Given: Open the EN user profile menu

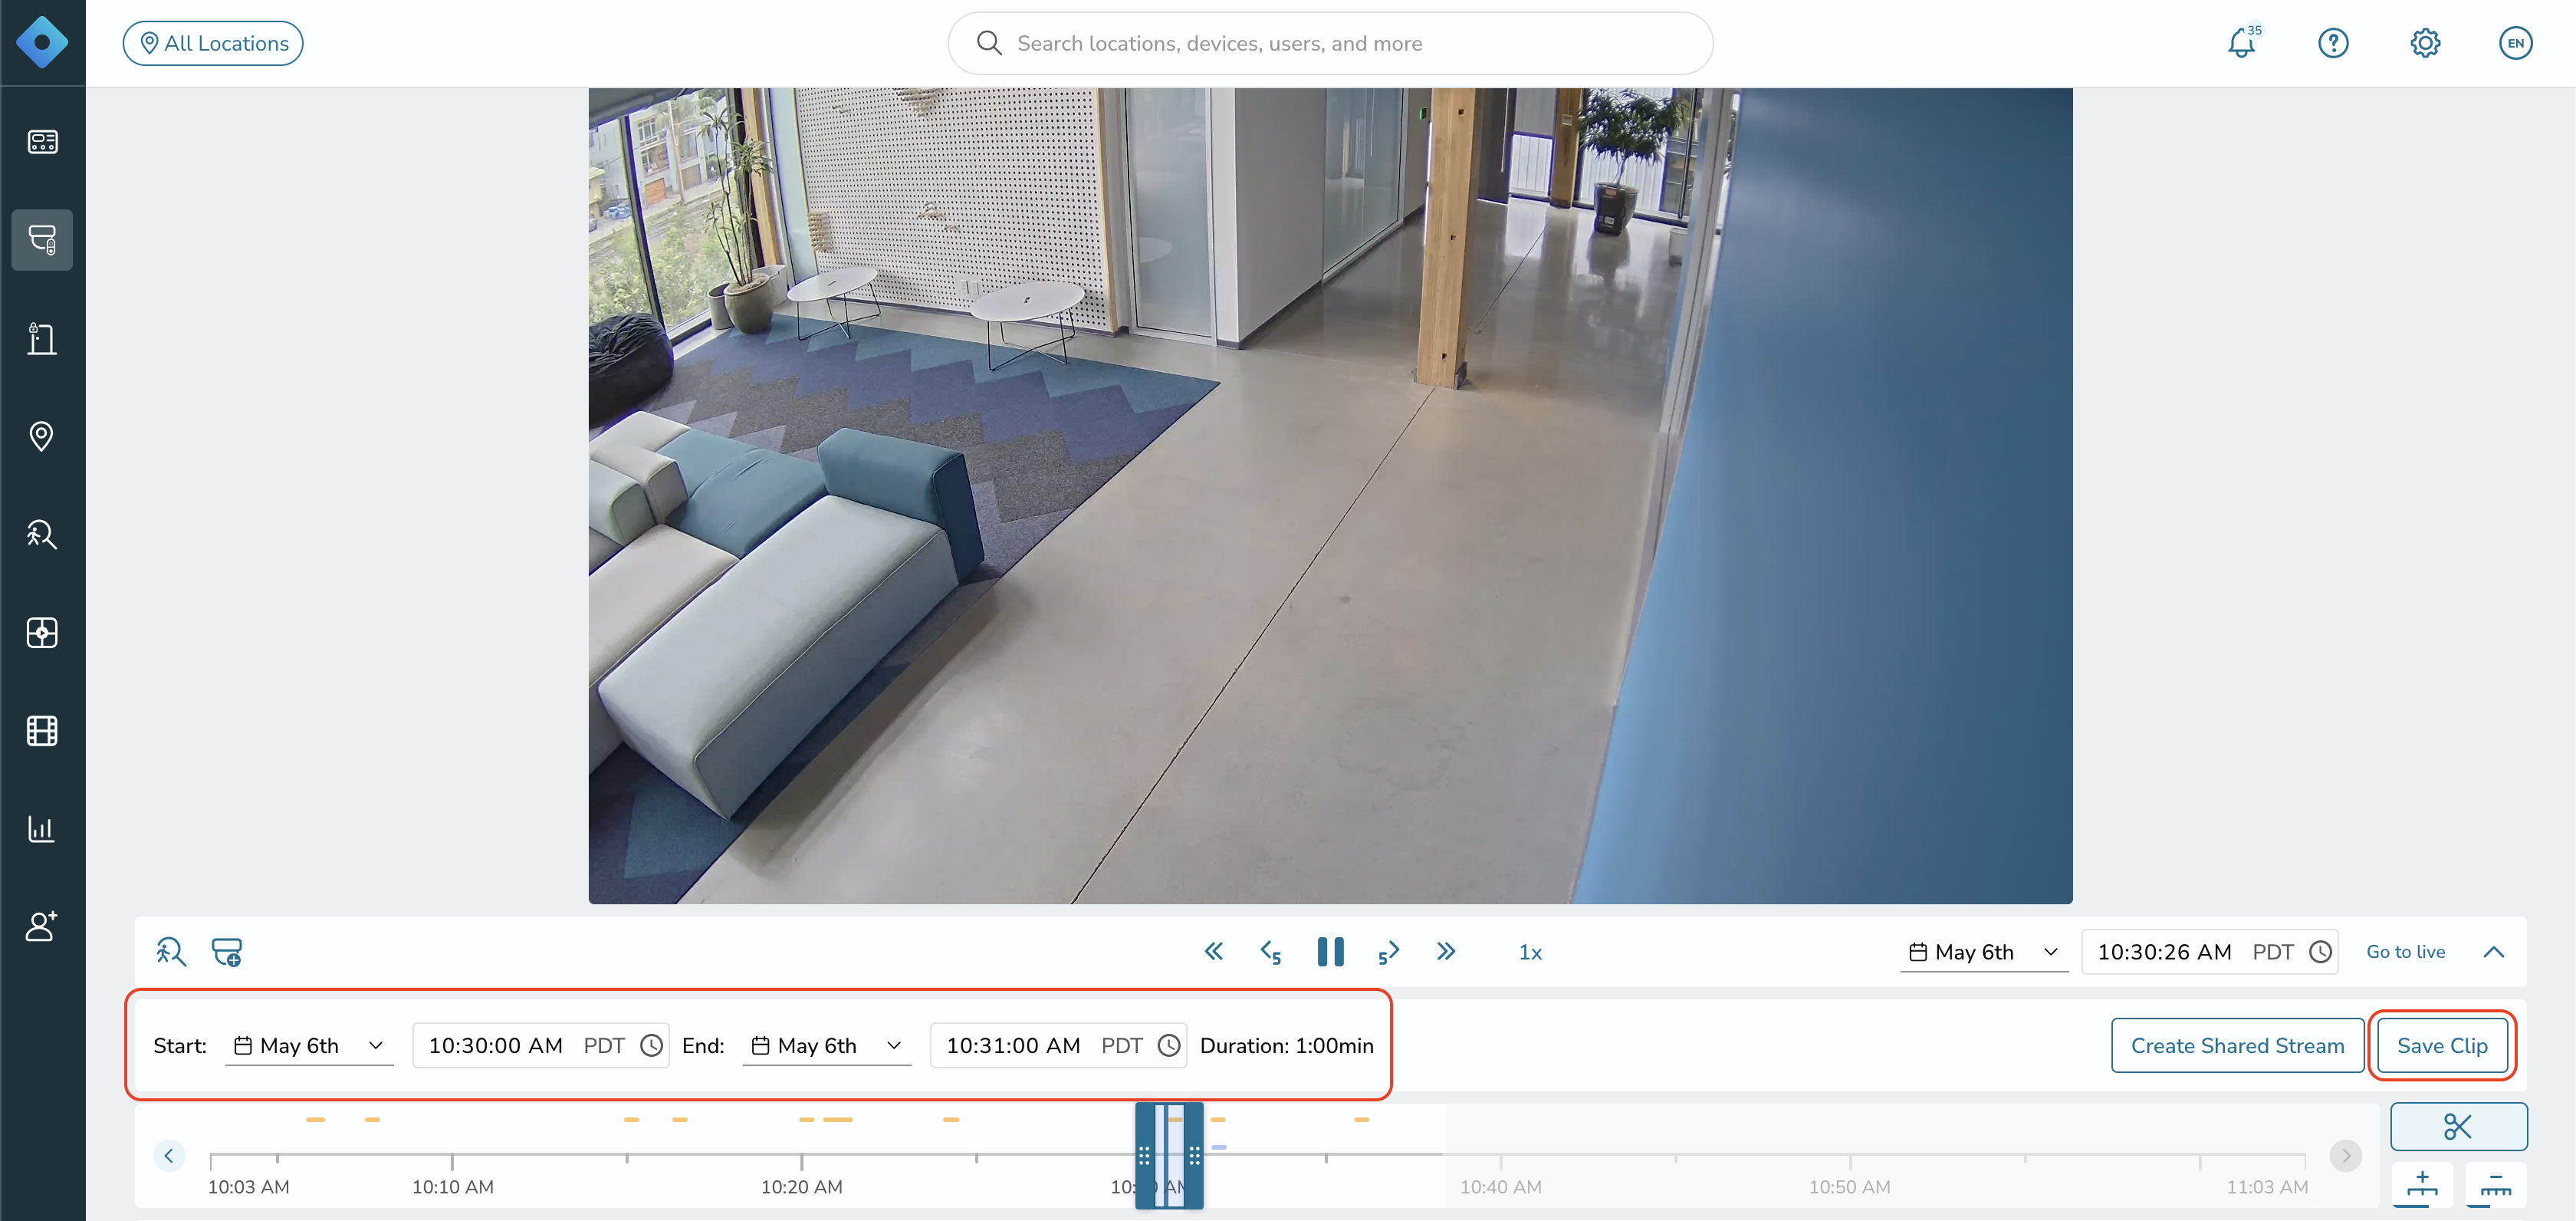Looking at the screenshot, I should pyautogui.click(x=2515, y=43).
